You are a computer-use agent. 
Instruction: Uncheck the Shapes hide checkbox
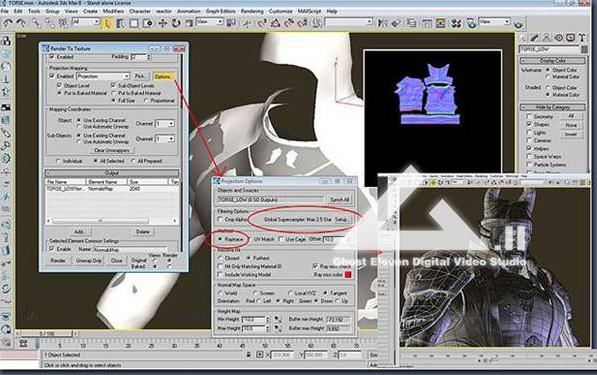tap(529, 124)
